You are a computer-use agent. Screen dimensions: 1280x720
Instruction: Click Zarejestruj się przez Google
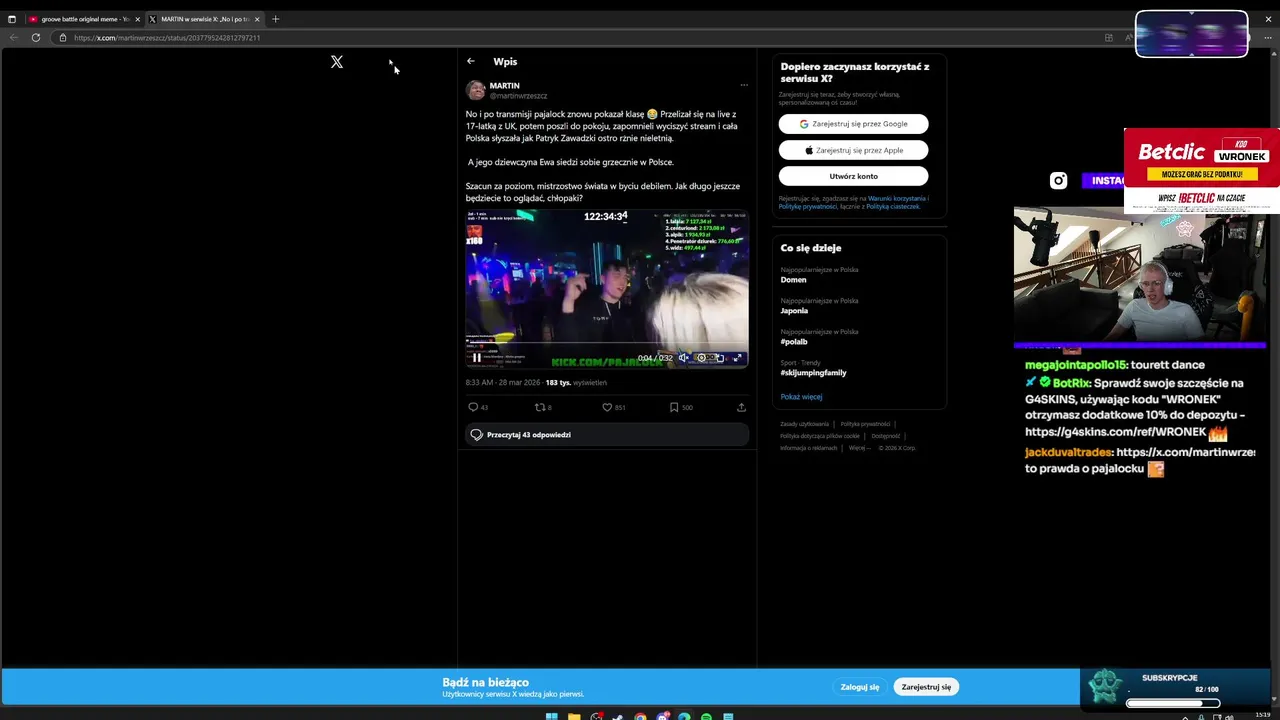(x=853, y=124)
